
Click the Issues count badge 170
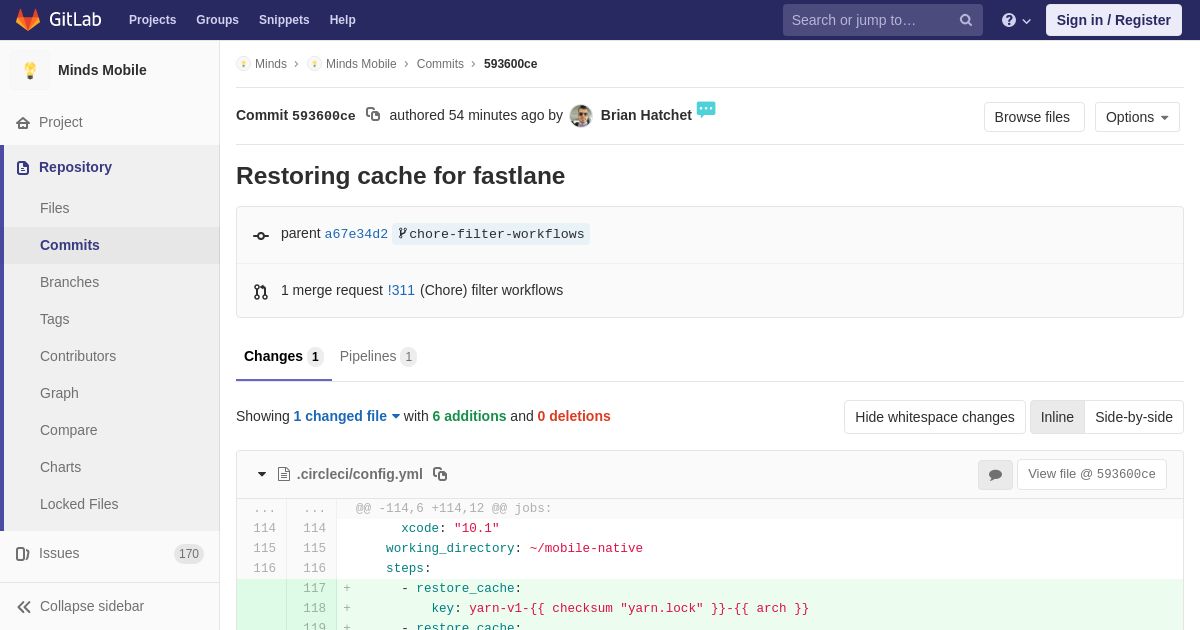pyautogui.click(x=189, y=554)
